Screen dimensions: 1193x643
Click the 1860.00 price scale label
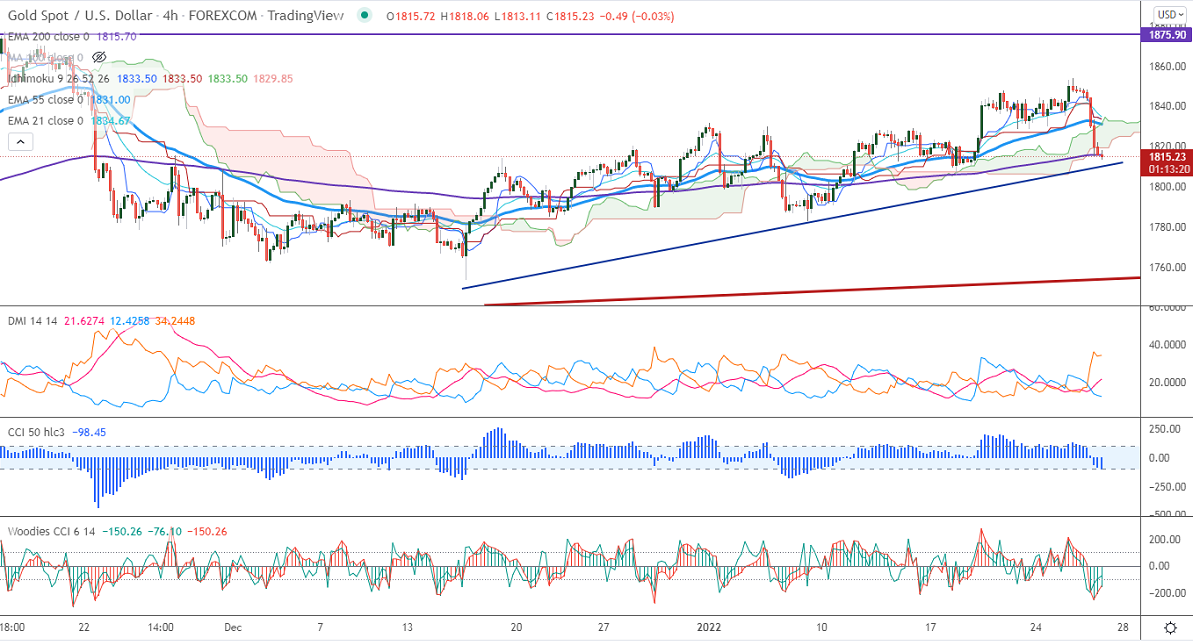pyautogui.click(x=1167, y=67)
